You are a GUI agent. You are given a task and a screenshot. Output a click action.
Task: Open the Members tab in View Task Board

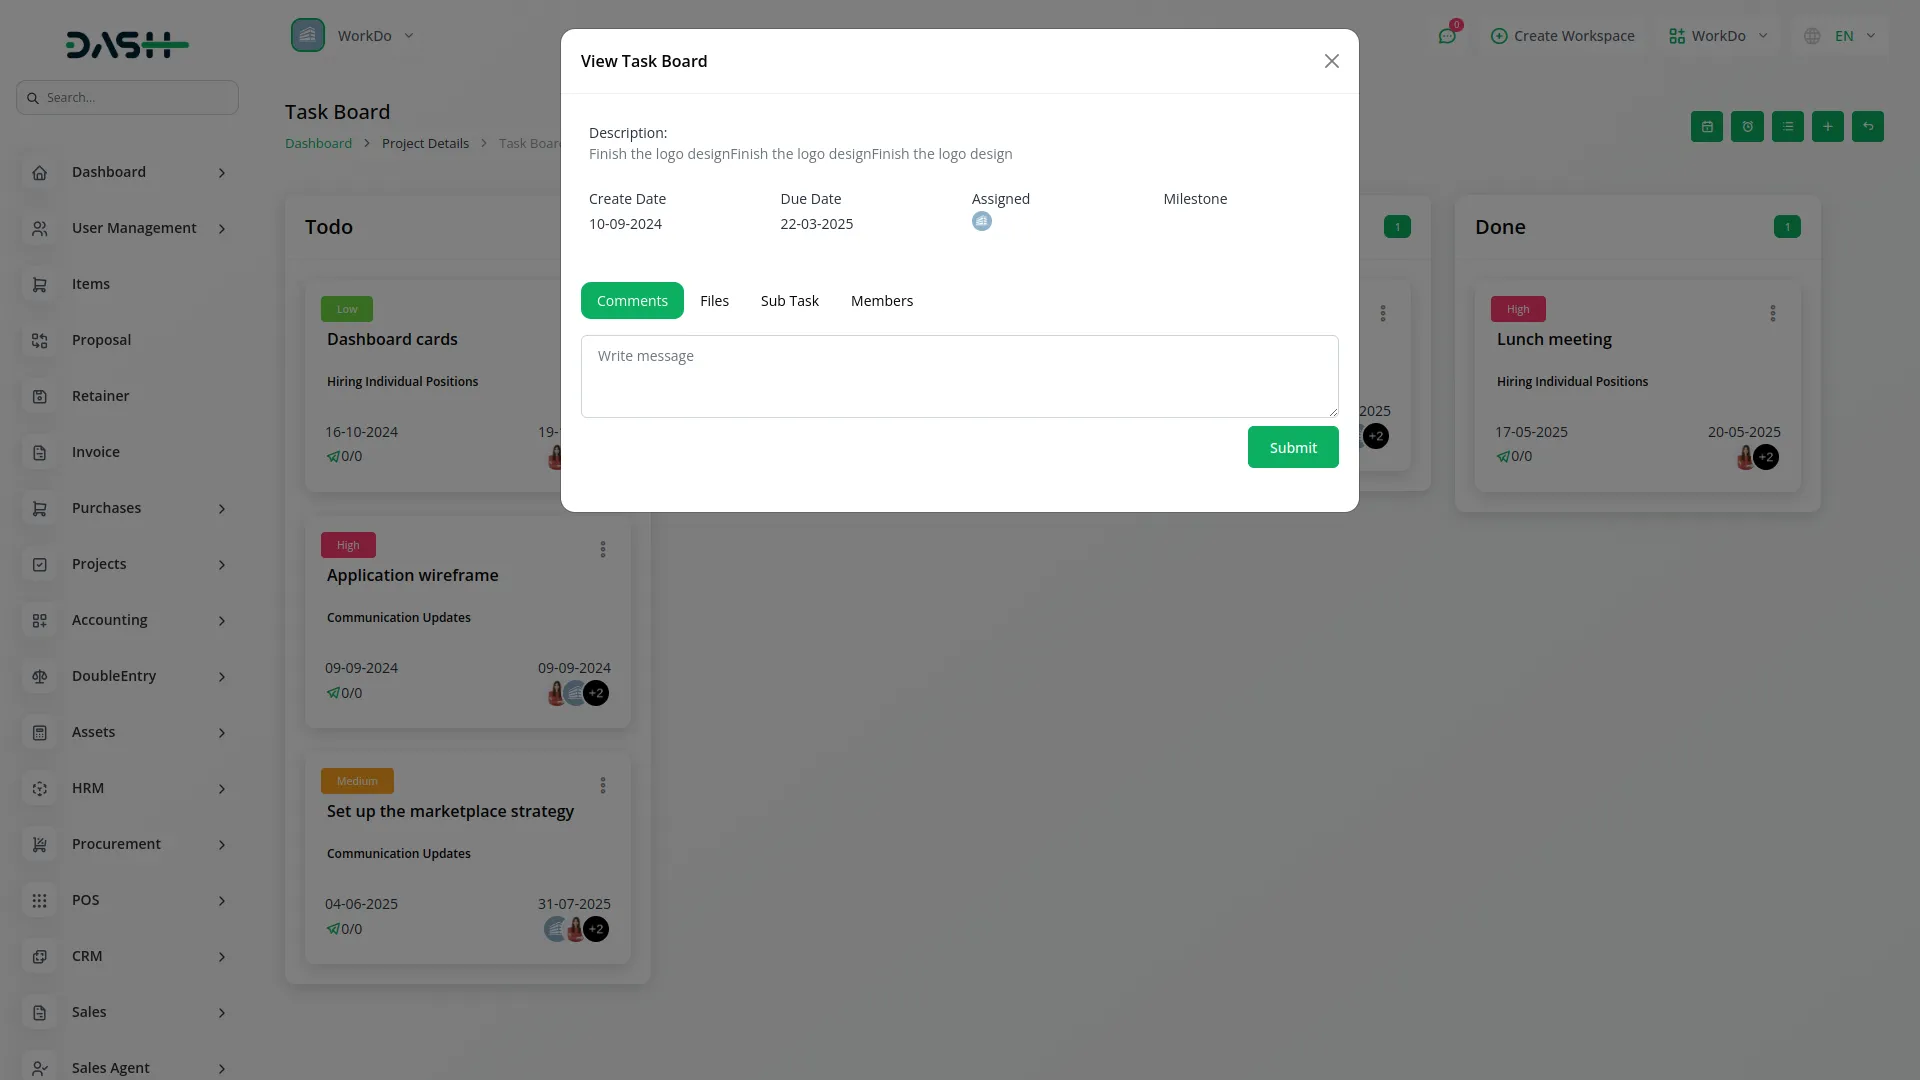tap(881, 300)
